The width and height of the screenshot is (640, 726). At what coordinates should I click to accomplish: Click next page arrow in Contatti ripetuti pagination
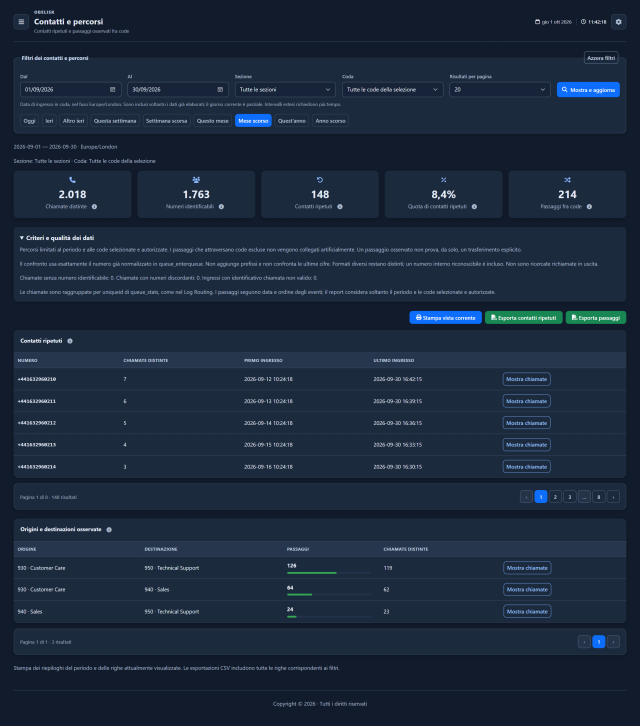[613, 497]
